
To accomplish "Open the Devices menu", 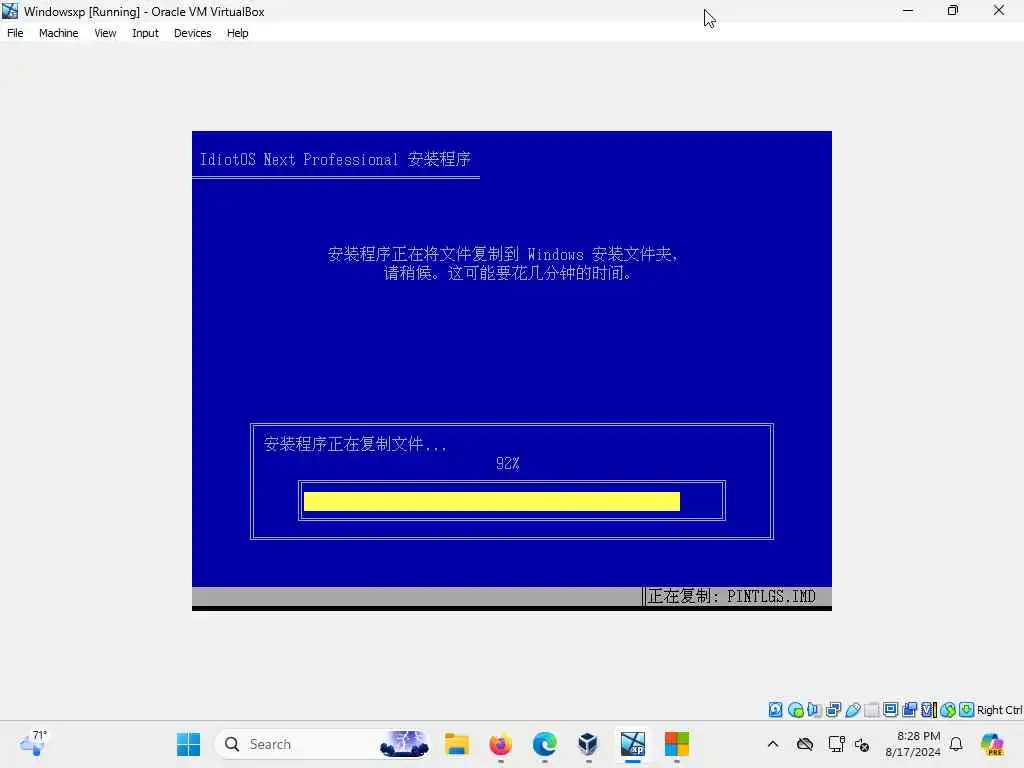I will click(192, 33).
